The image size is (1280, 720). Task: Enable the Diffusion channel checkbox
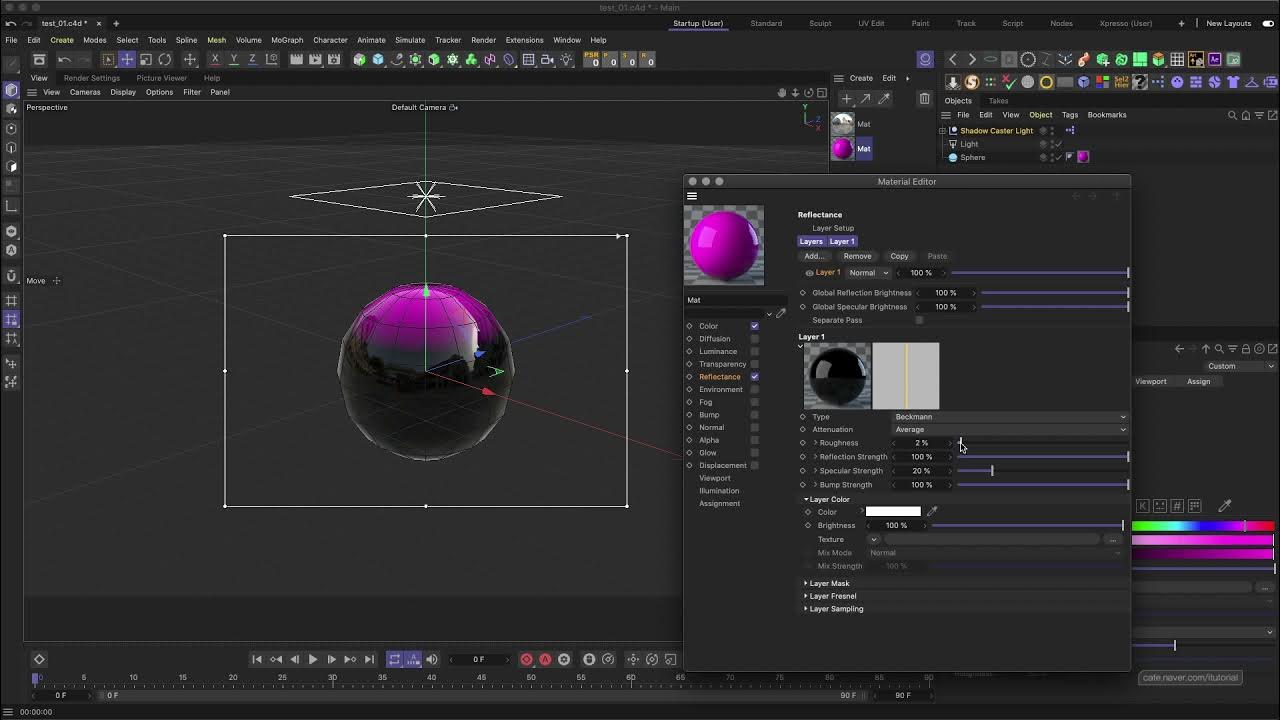coord(754,339)
